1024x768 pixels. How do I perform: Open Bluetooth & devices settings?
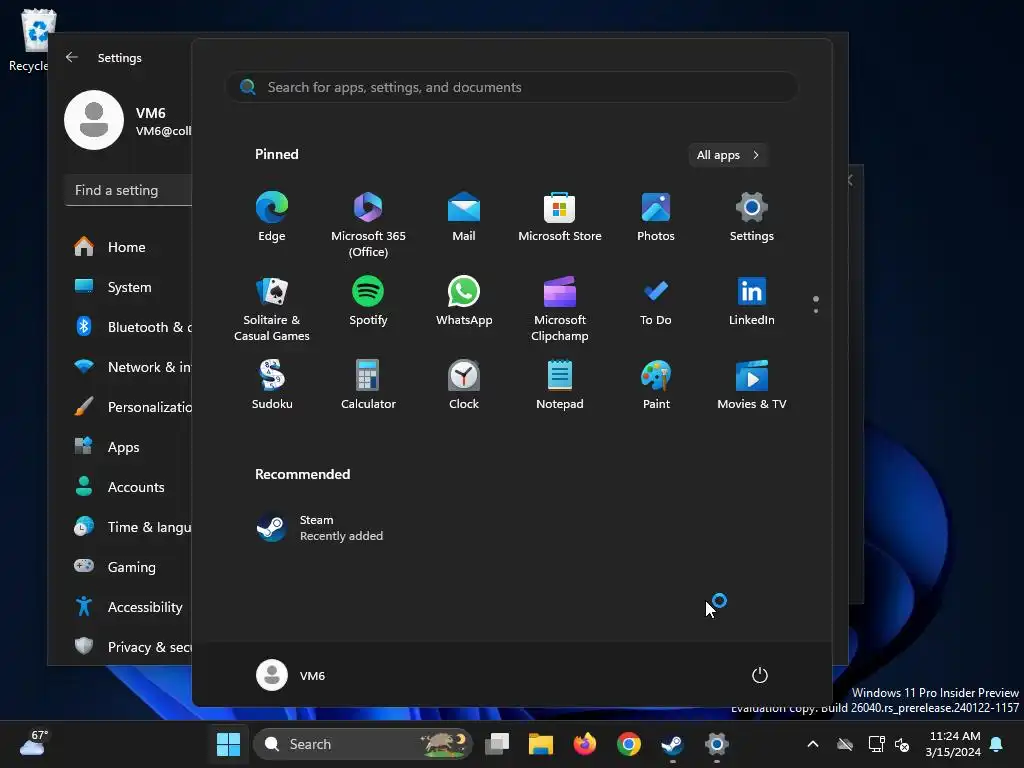click(x=131, y=327)
